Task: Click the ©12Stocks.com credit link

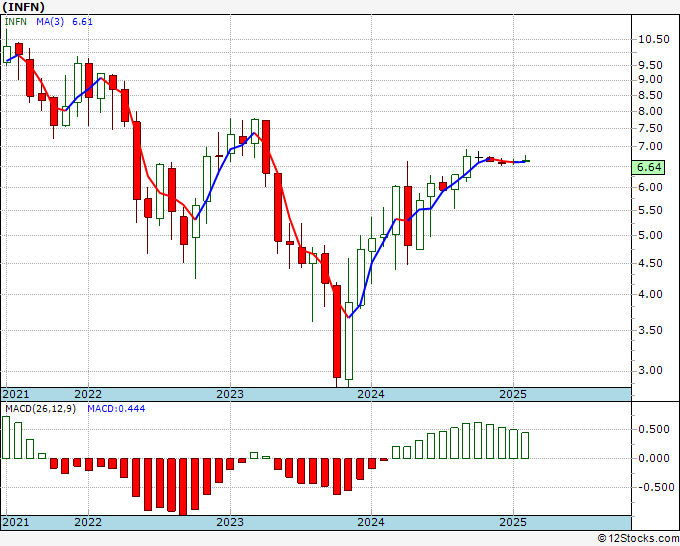Action: coord(638,539)
